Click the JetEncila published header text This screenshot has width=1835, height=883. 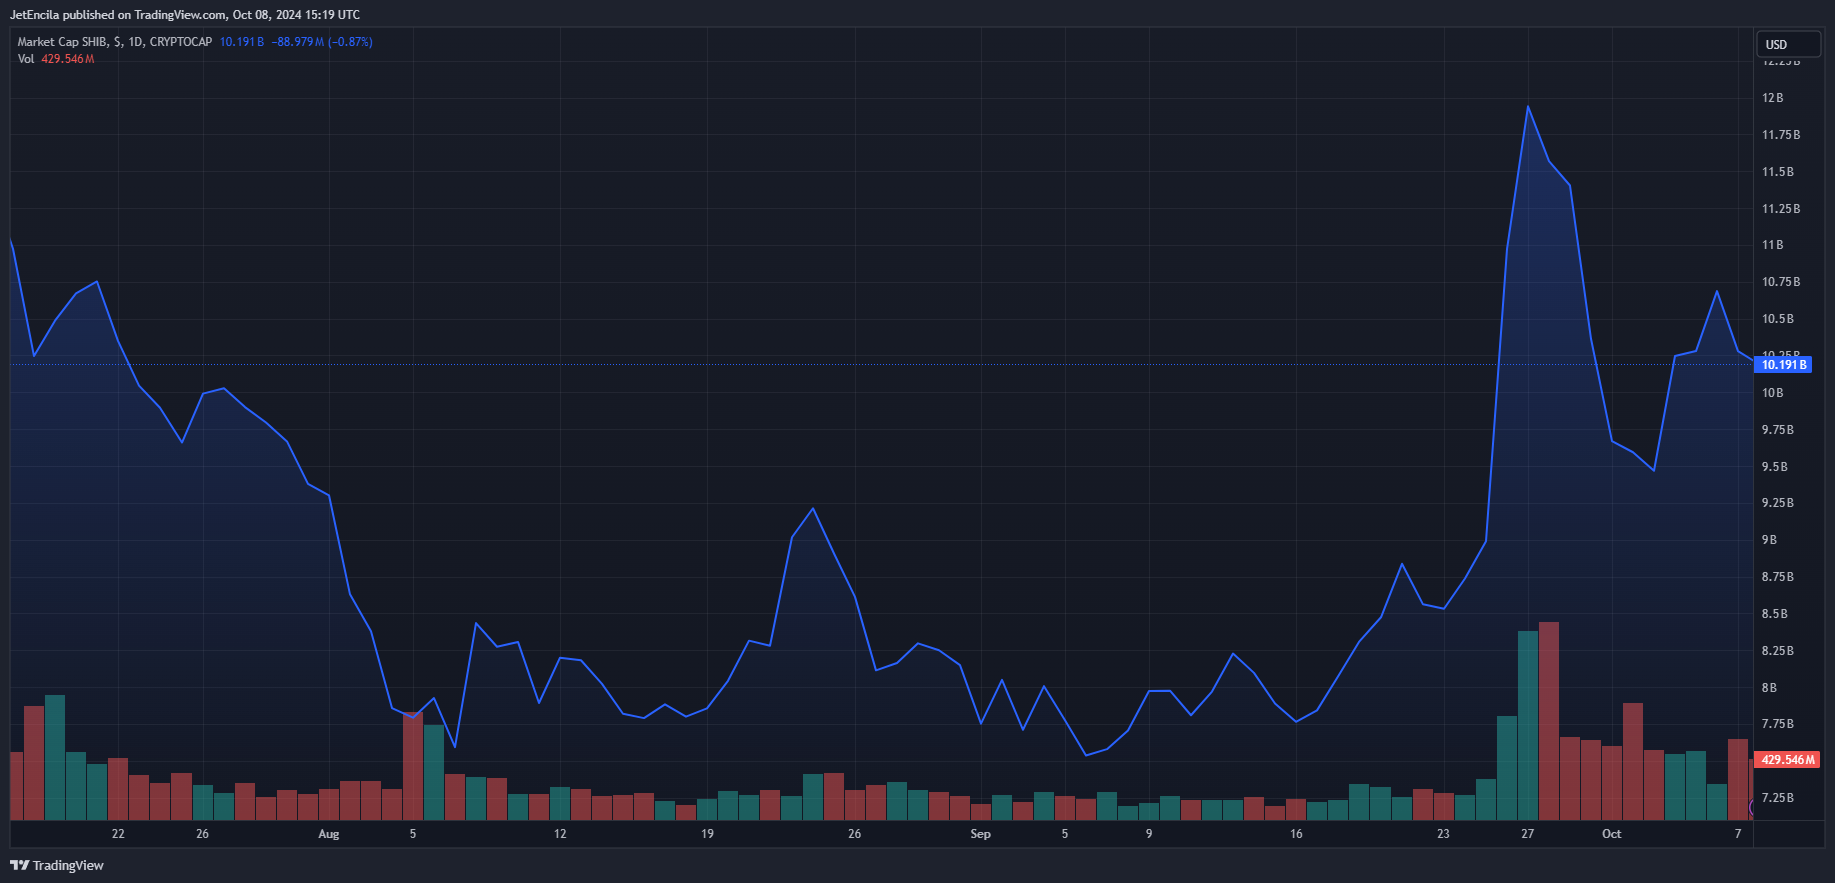(184, 15)
